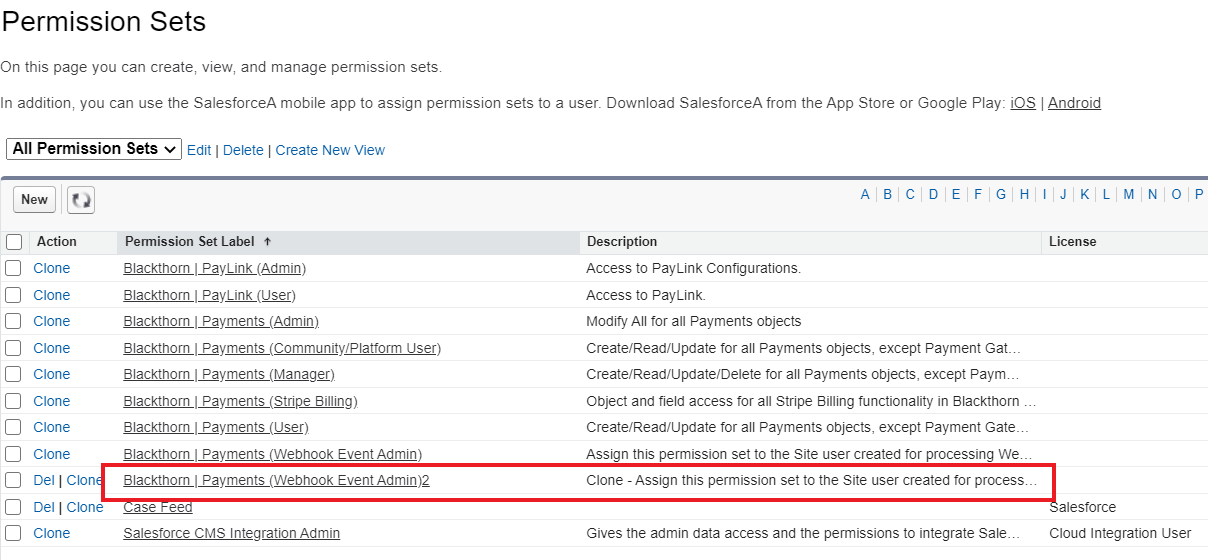The height and width of the screenshot is (560, 1208).
Task: Delete the Webhook Event Admin)2 permission set
Action: (x=44, y=480)
